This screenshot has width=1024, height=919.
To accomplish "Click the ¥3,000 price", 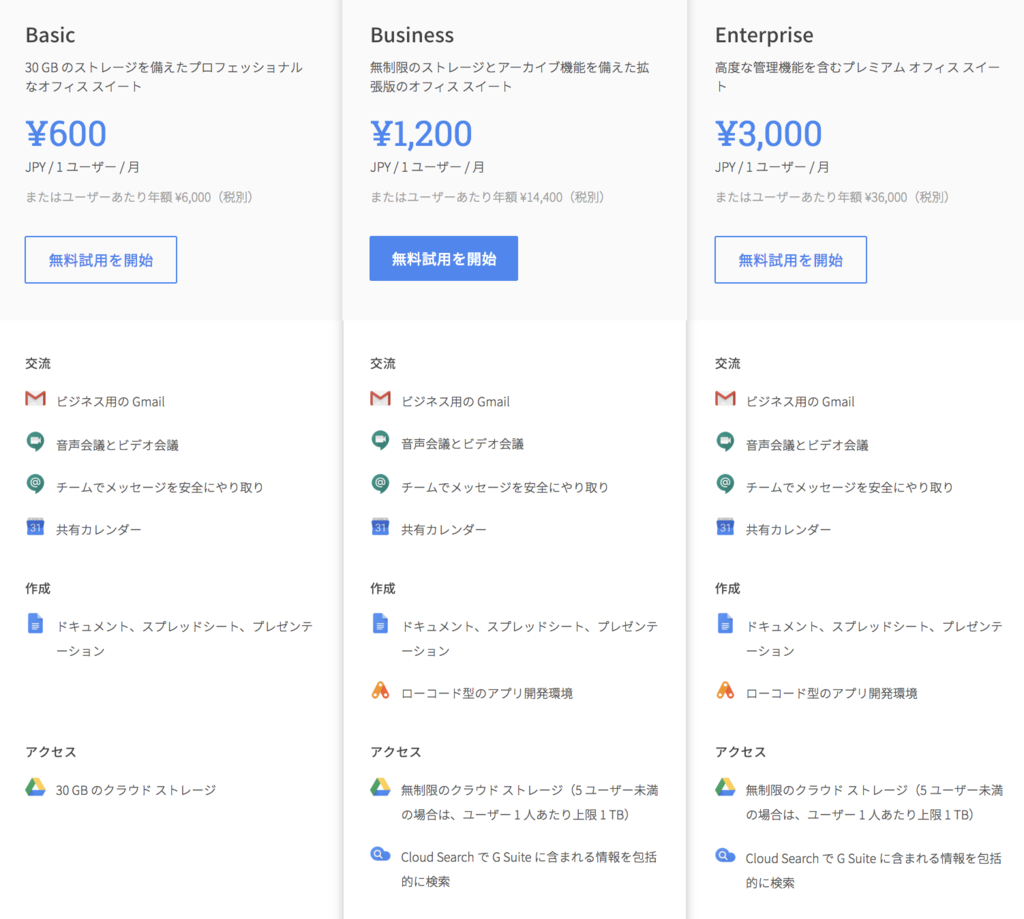I will point(768,133).
